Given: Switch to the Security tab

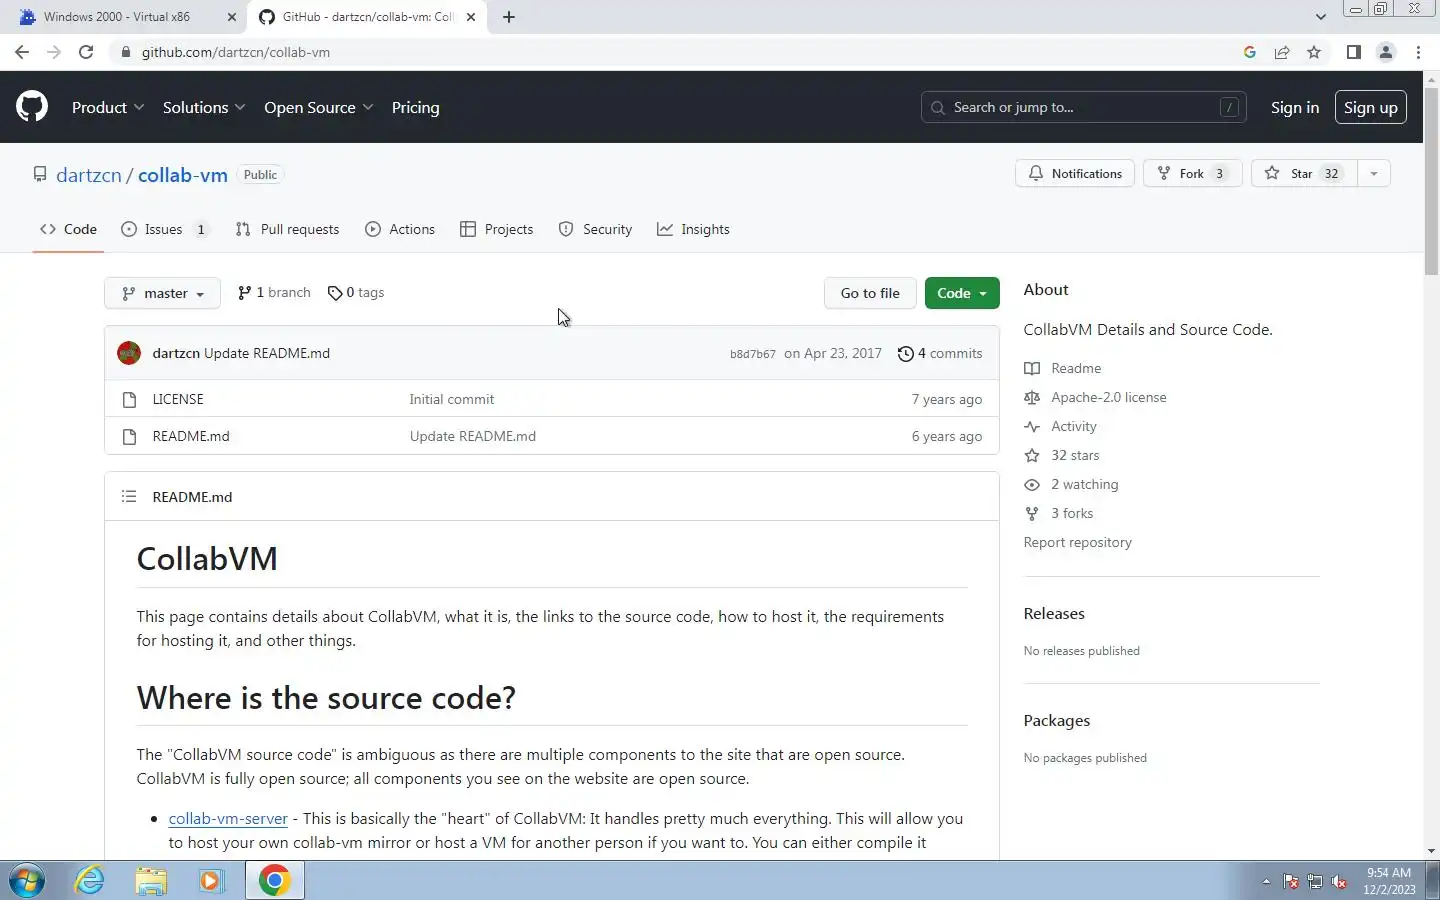Looking at the screenshot, I should (x=595, y=229).
